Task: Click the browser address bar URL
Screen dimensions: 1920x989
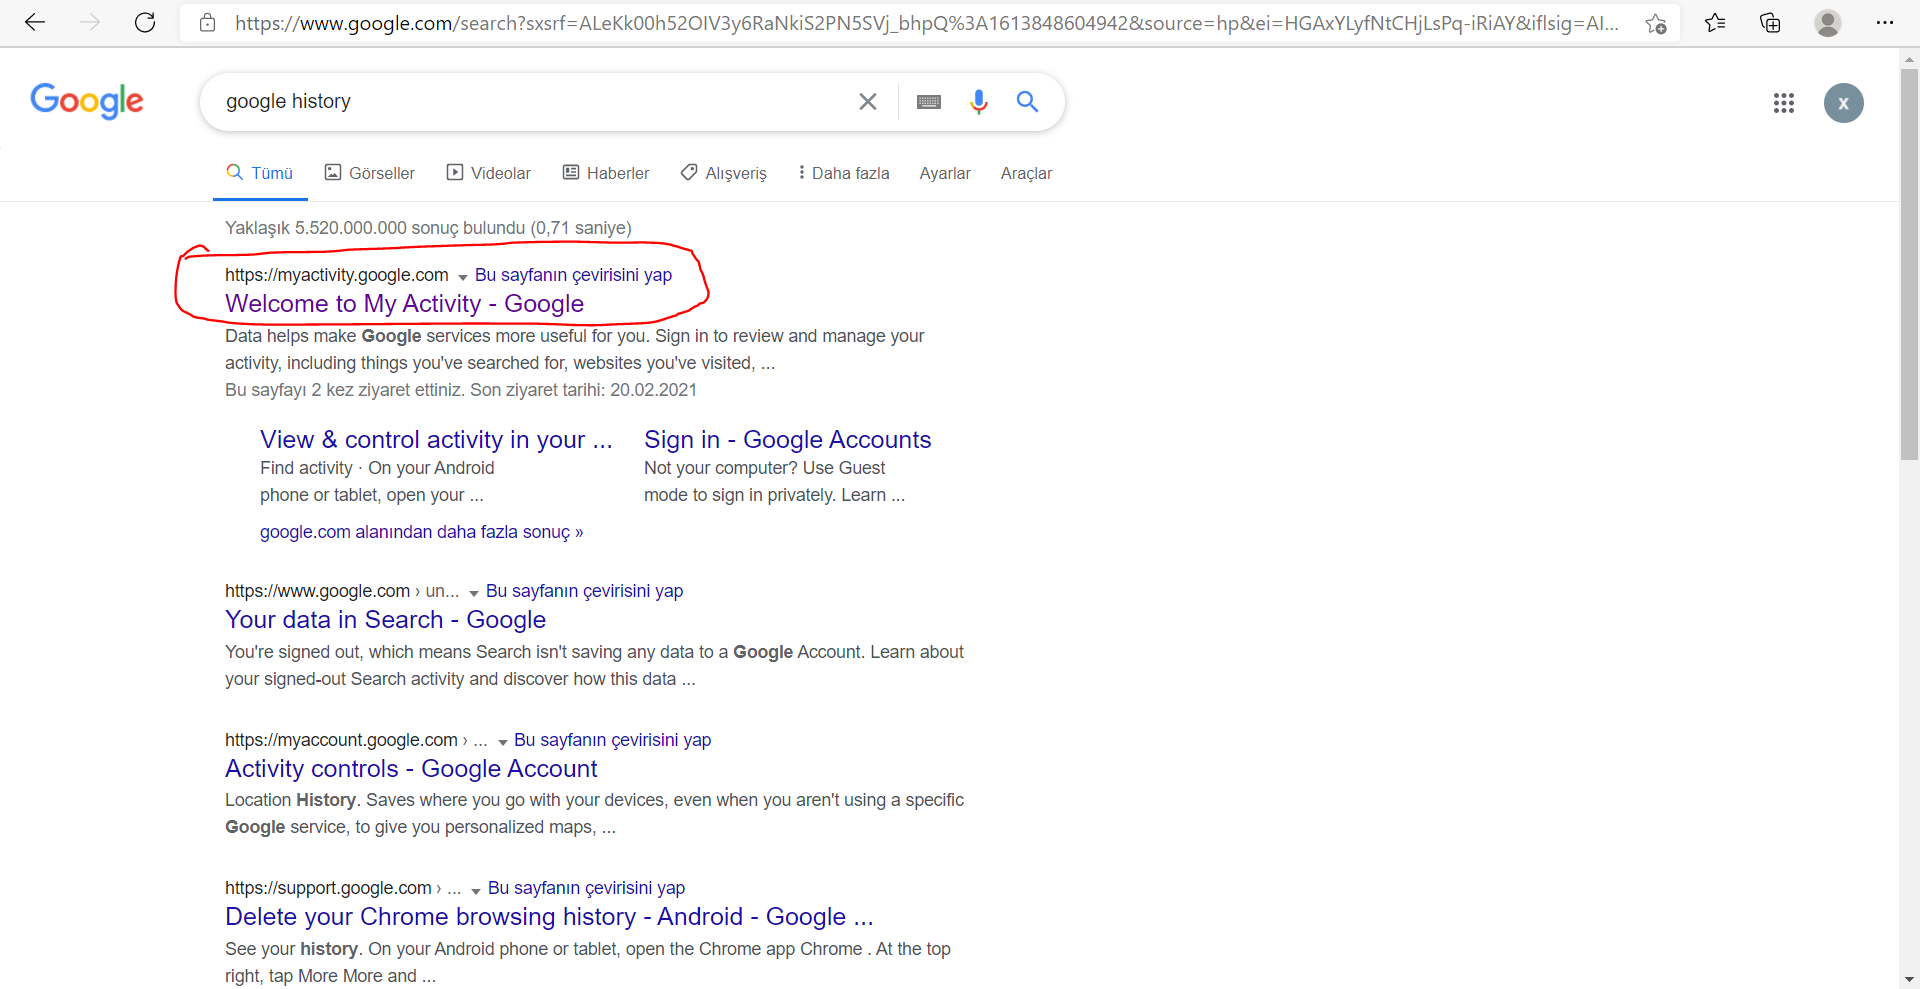Action: [927, 23]
